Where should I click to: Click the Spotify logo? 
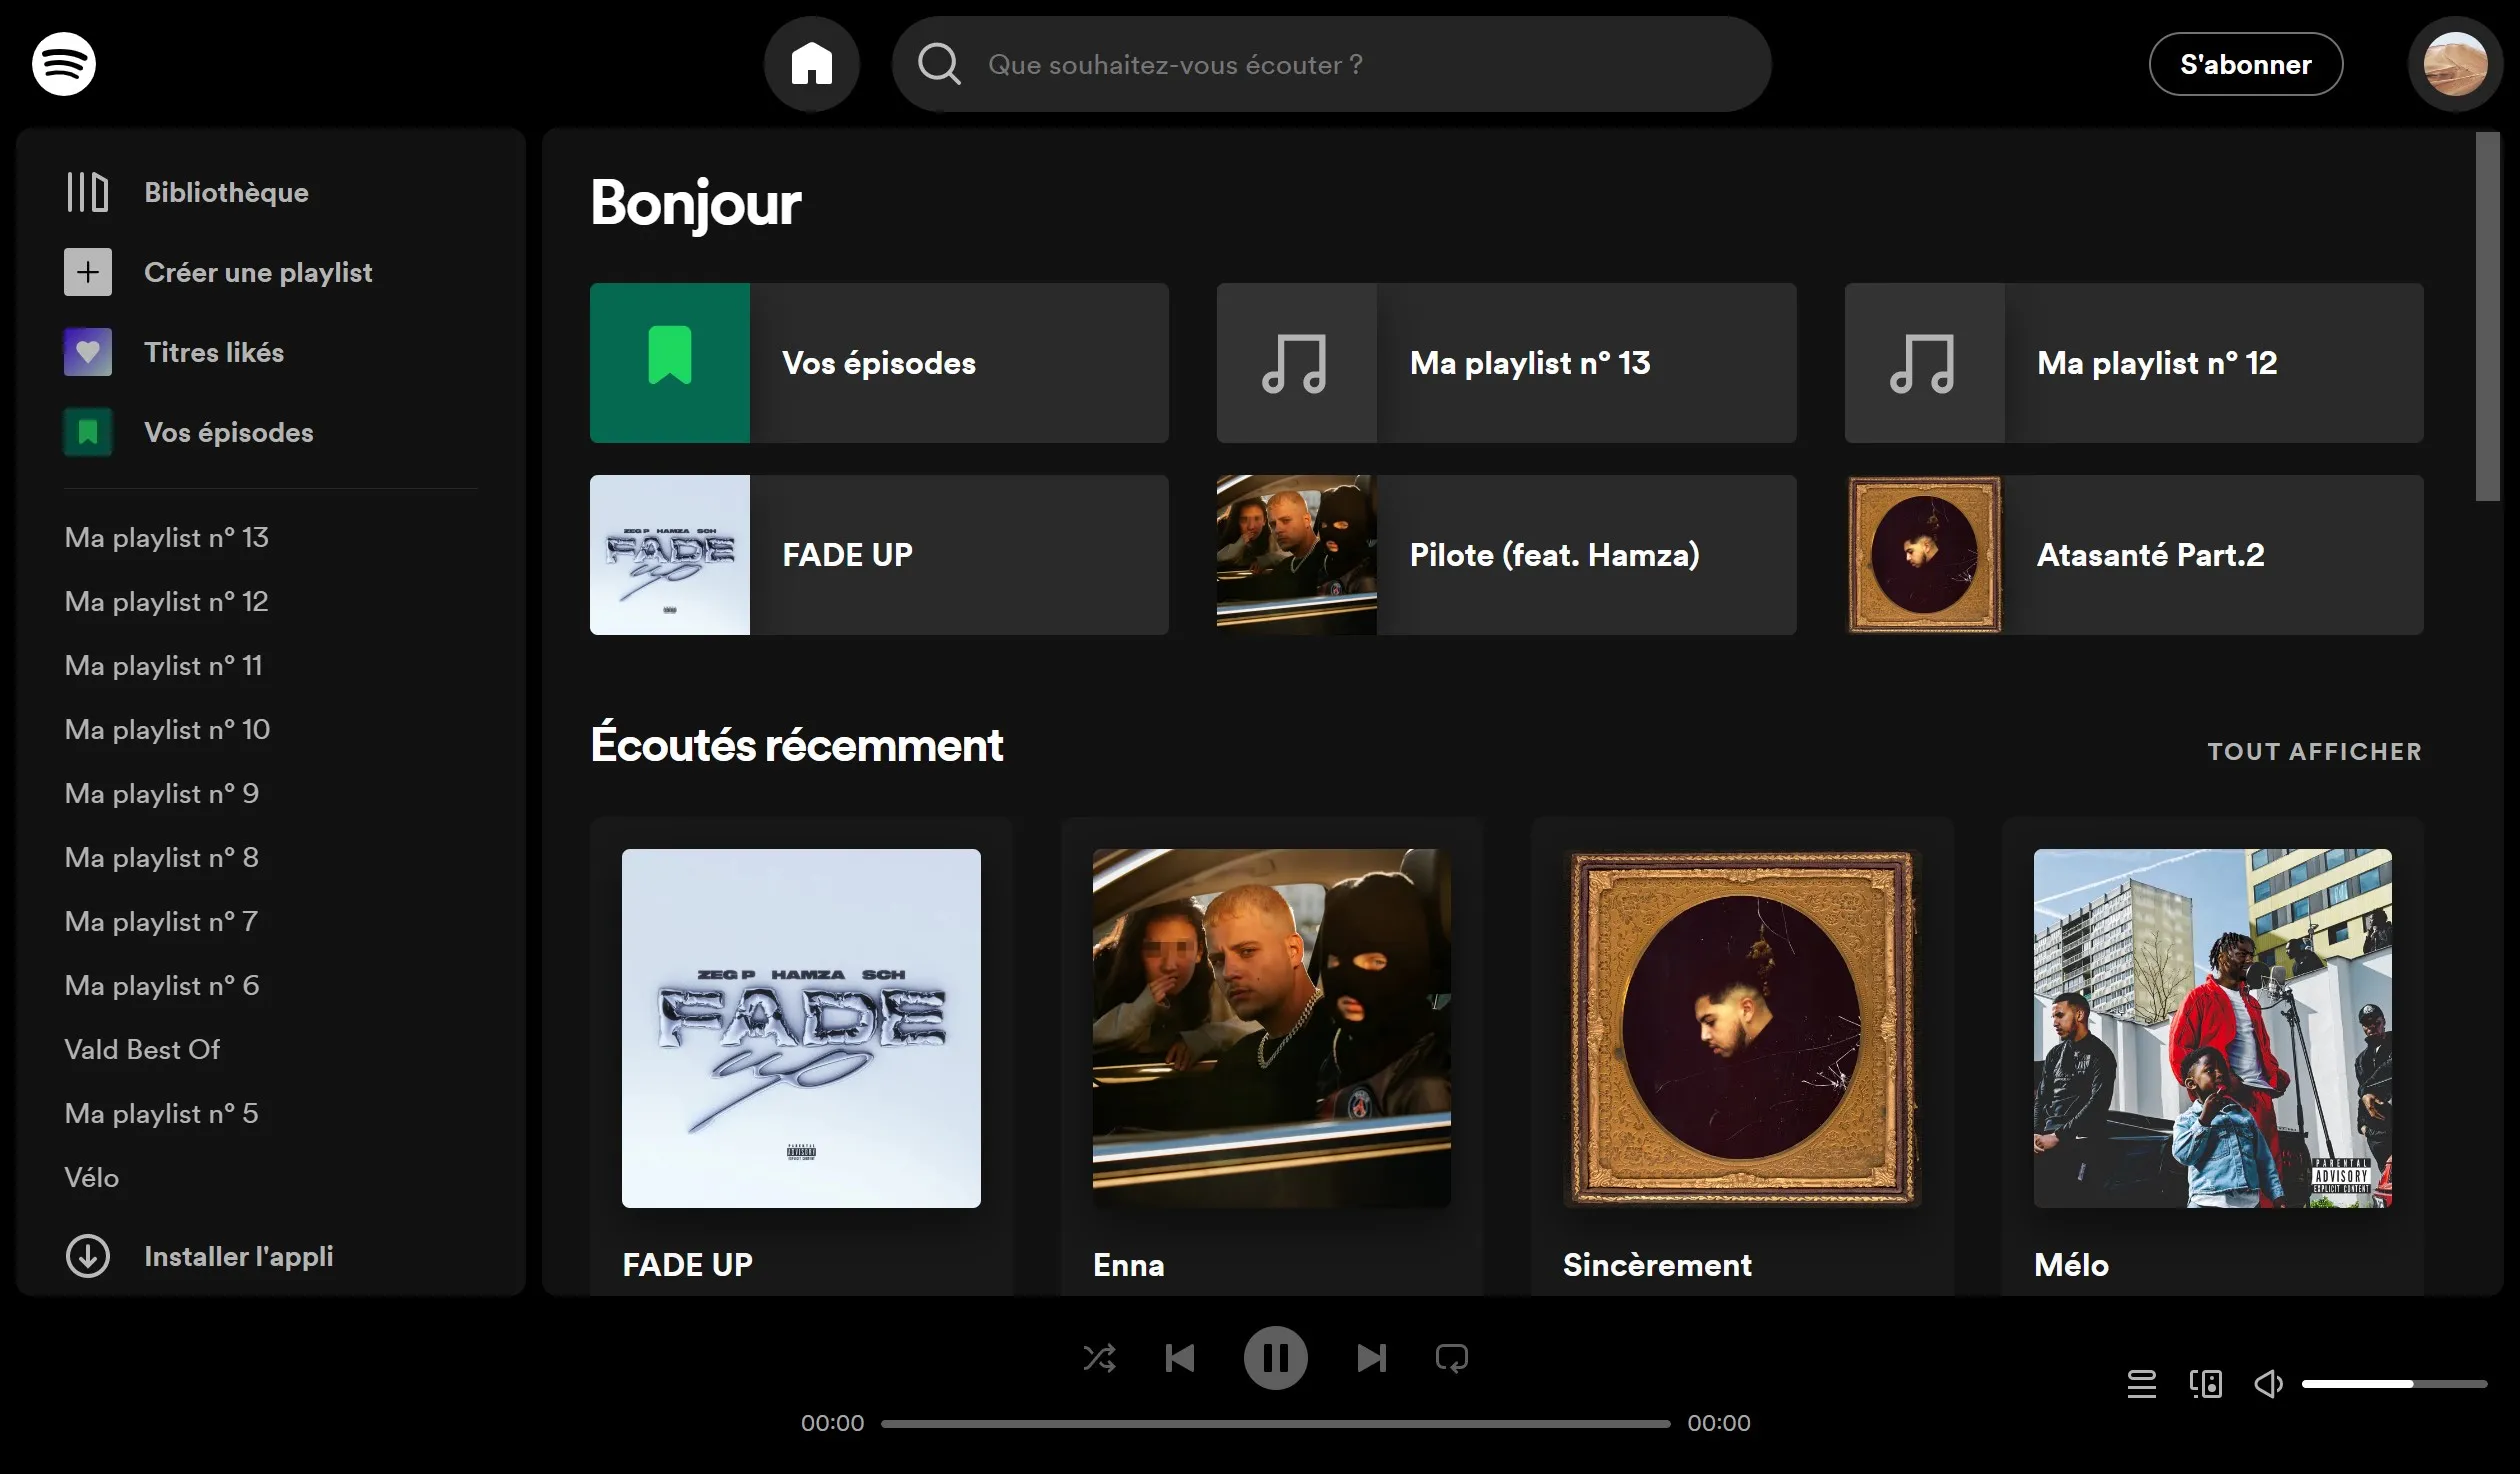(64, 64)
